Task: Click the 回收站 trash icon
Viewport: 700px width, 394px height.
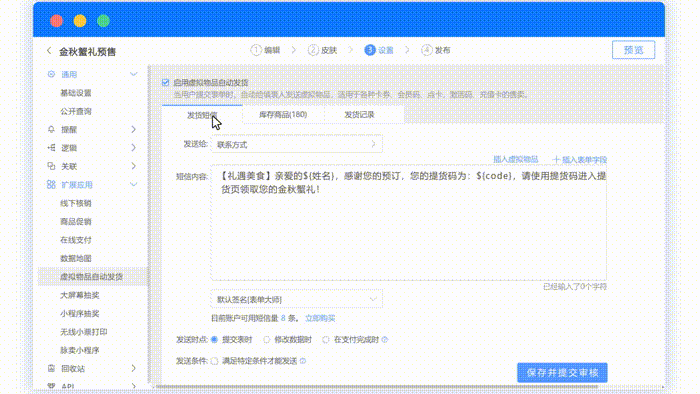Action: click(x=51, y=368)
